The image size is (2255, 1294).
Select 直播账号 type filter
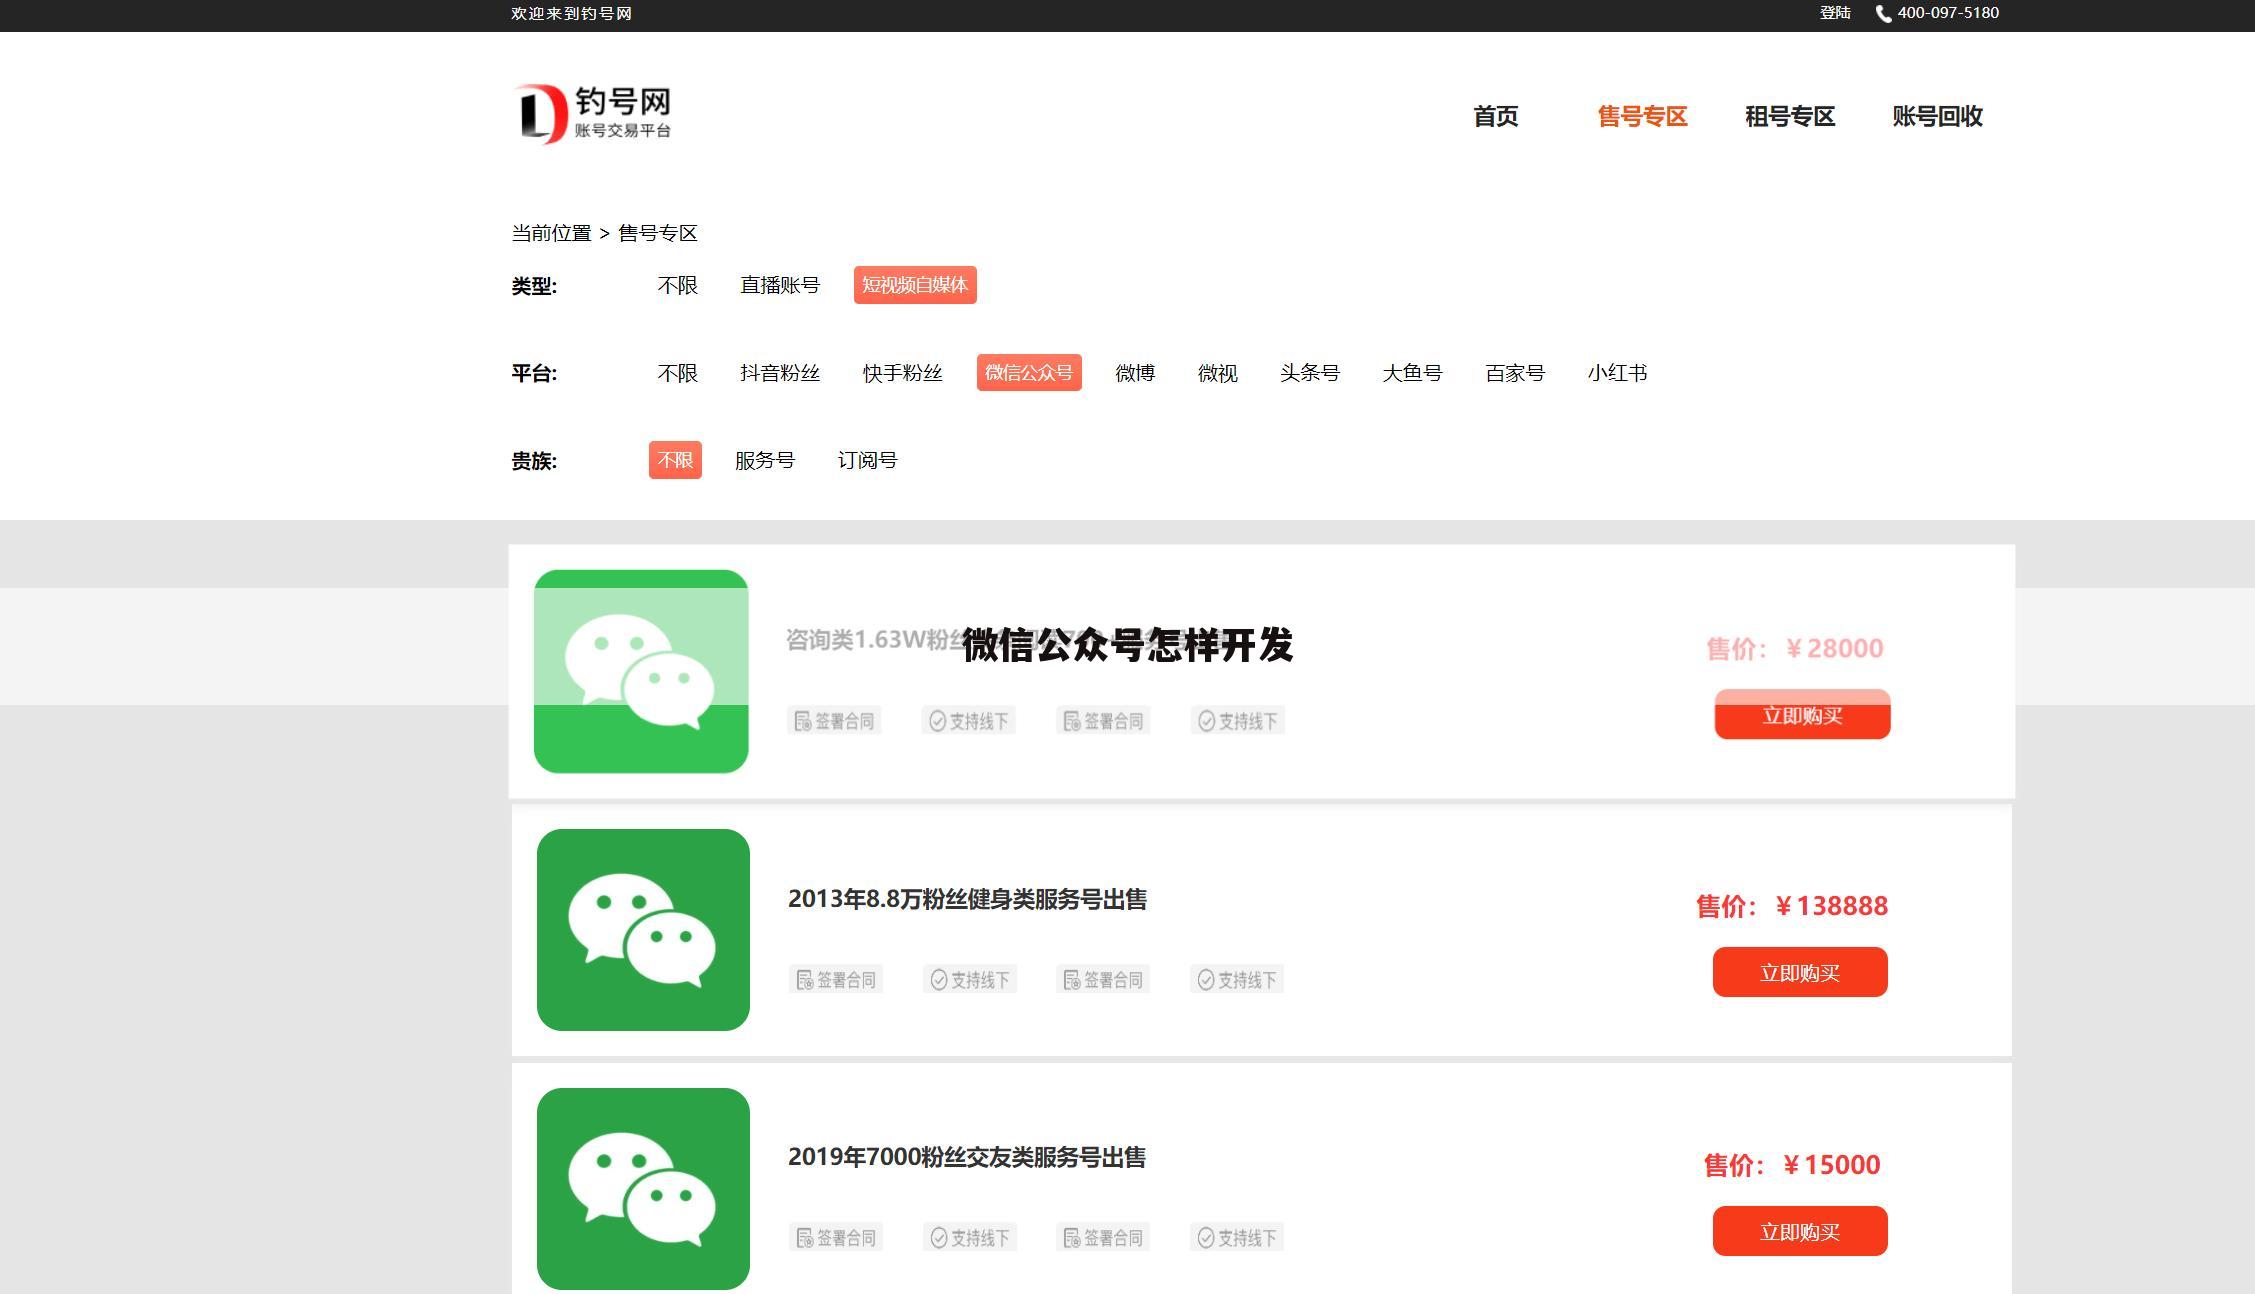[x=780, y=285]
